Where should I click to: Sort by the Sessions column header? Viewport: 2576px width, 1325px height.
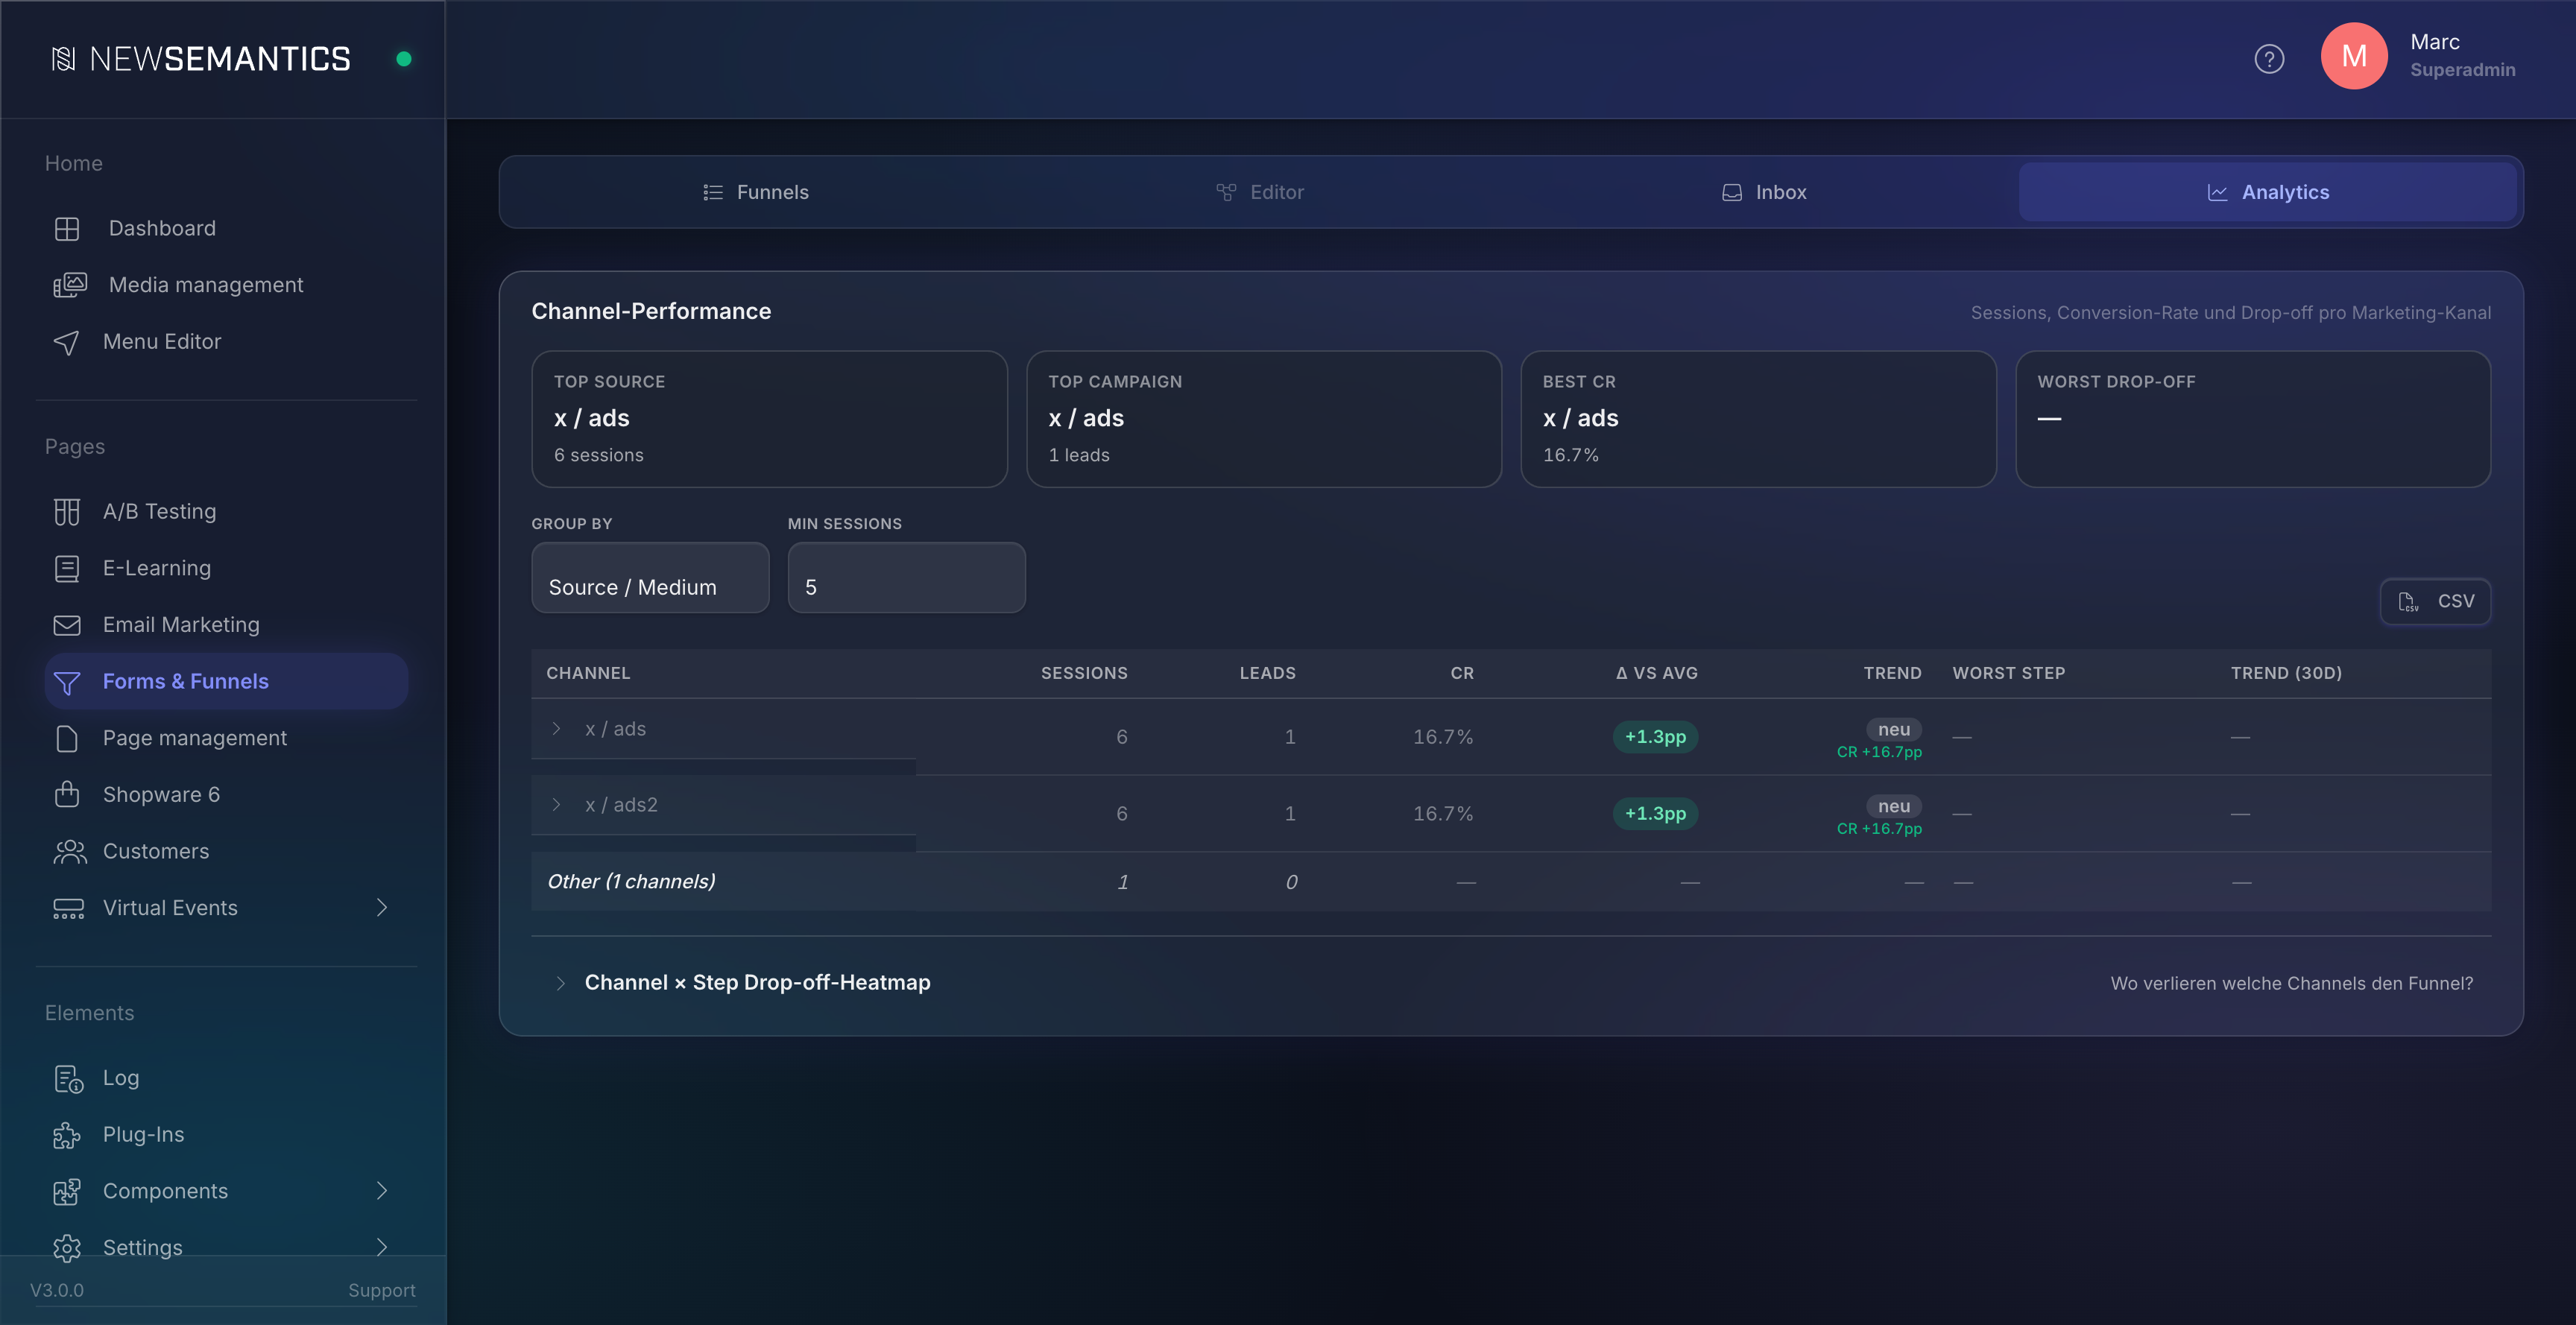[1084, 674]
